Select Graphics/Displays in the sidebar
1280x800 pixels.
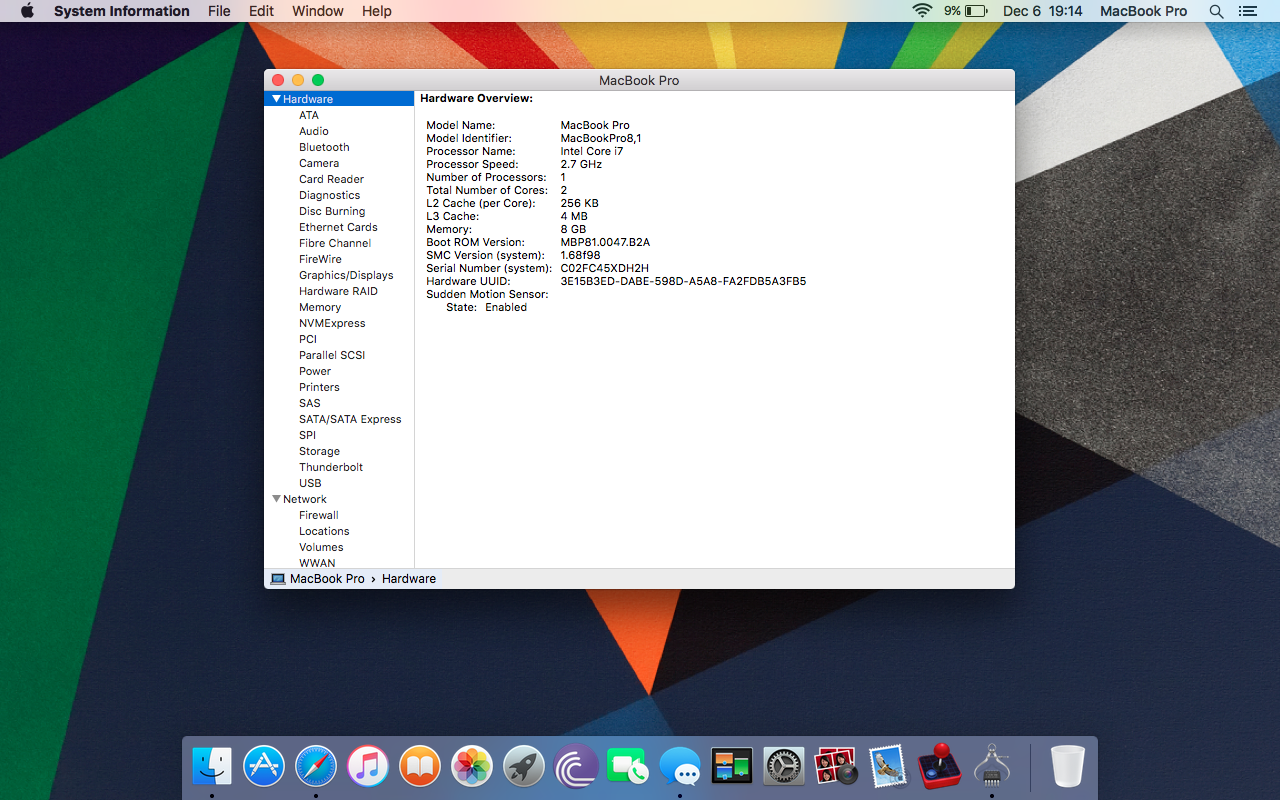coord(346,275)
